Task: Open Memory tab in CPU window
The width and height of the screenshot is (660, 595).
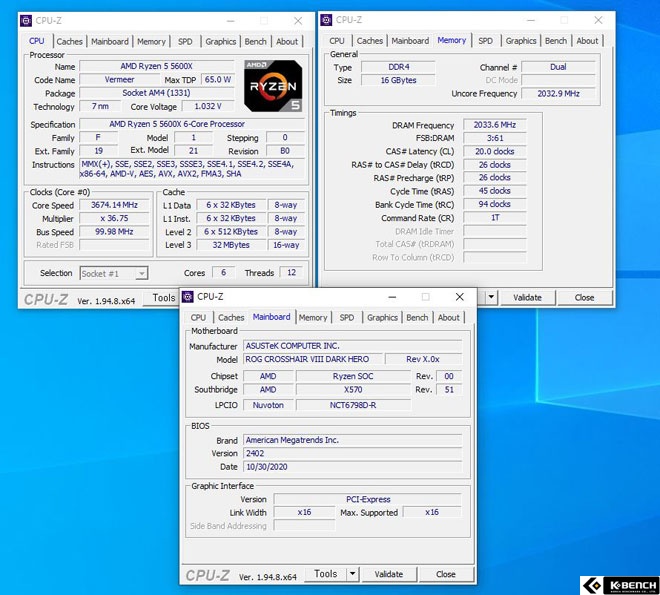Action: [152, 42]
